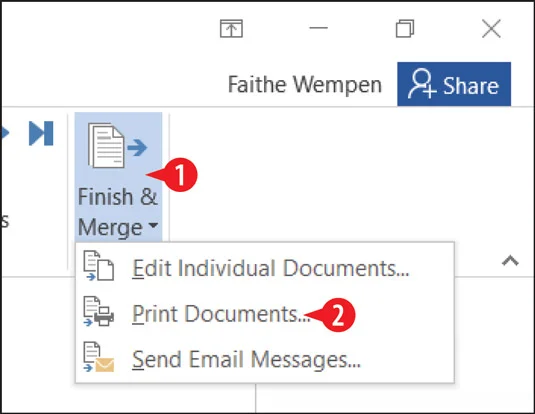Image resolution: width=535 pixels, height=414 pixels.
Task: Collapse the ribbon with the chevron arrow
Action: pos(510,261)
